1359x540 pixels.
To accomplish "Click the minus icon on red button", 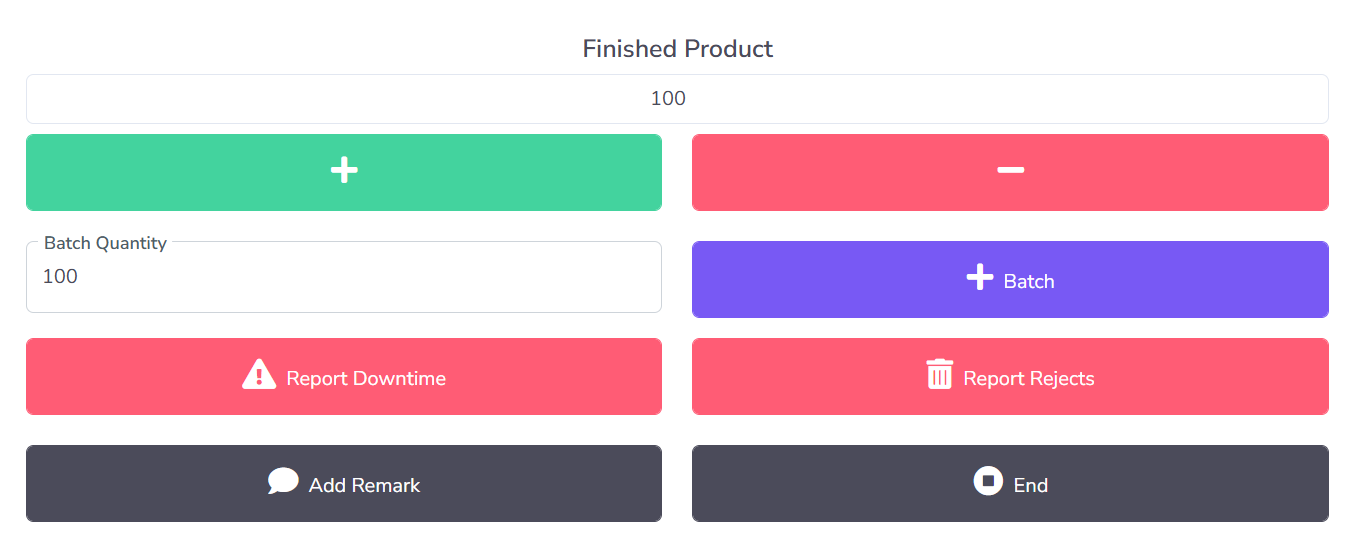I will [x=1010, y=171].
